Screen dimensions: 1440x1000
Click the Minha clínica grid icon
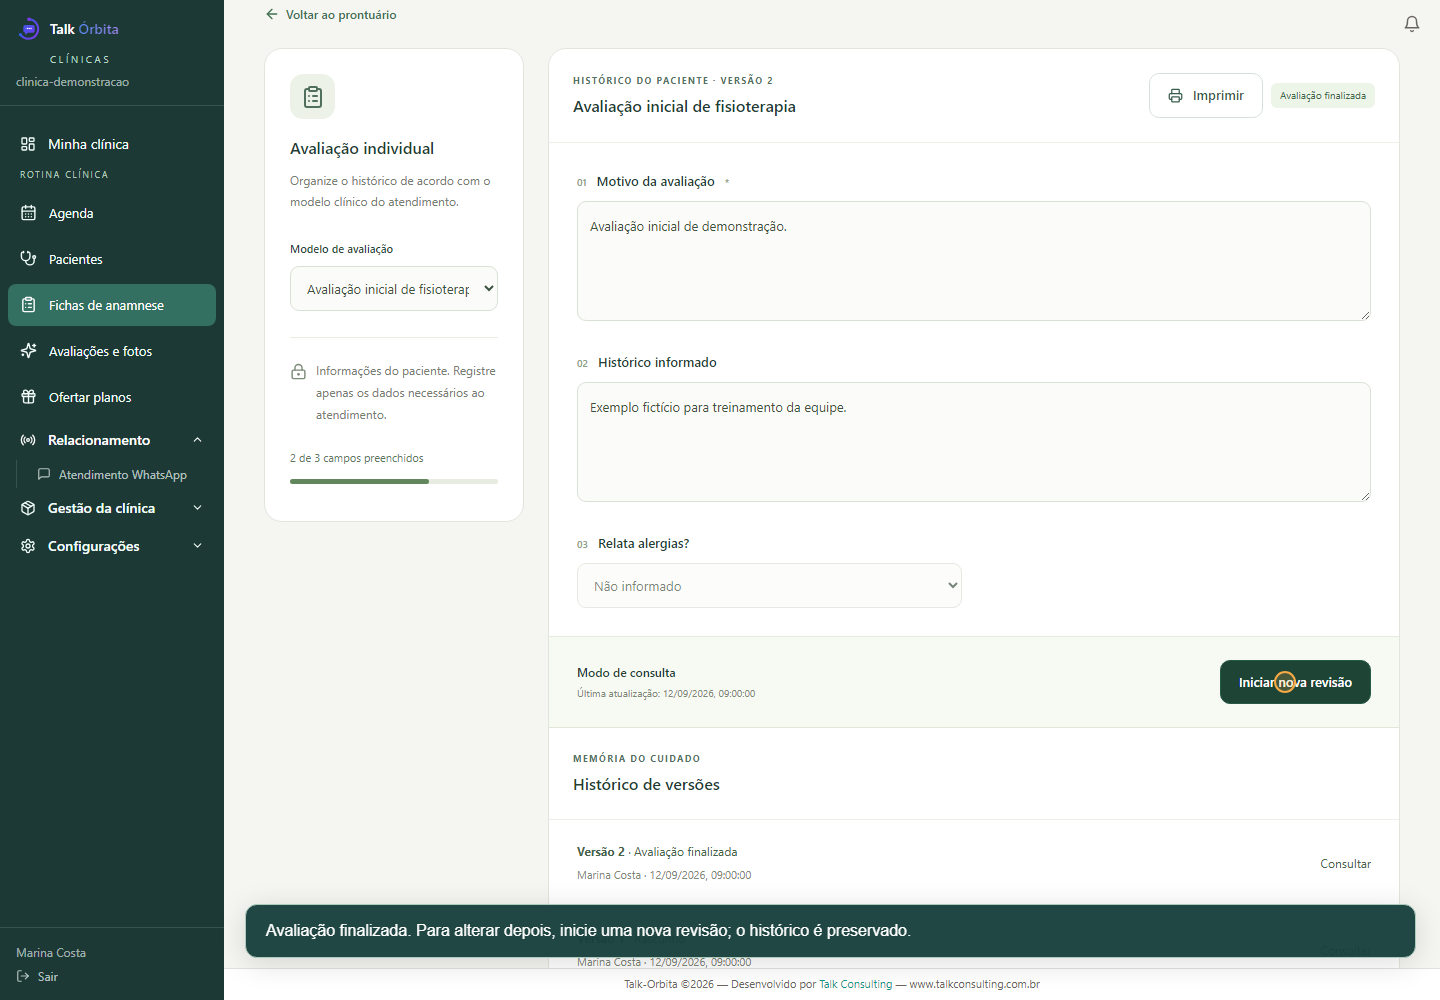28,144
